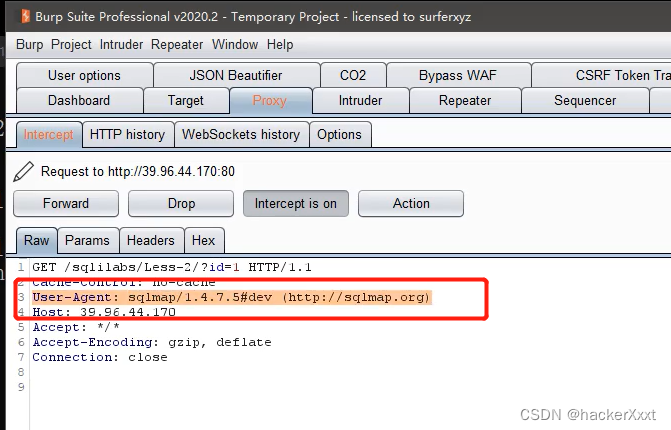The image size is (671, 430).
Task: Open the Window menu
Action: click(235, 44)
